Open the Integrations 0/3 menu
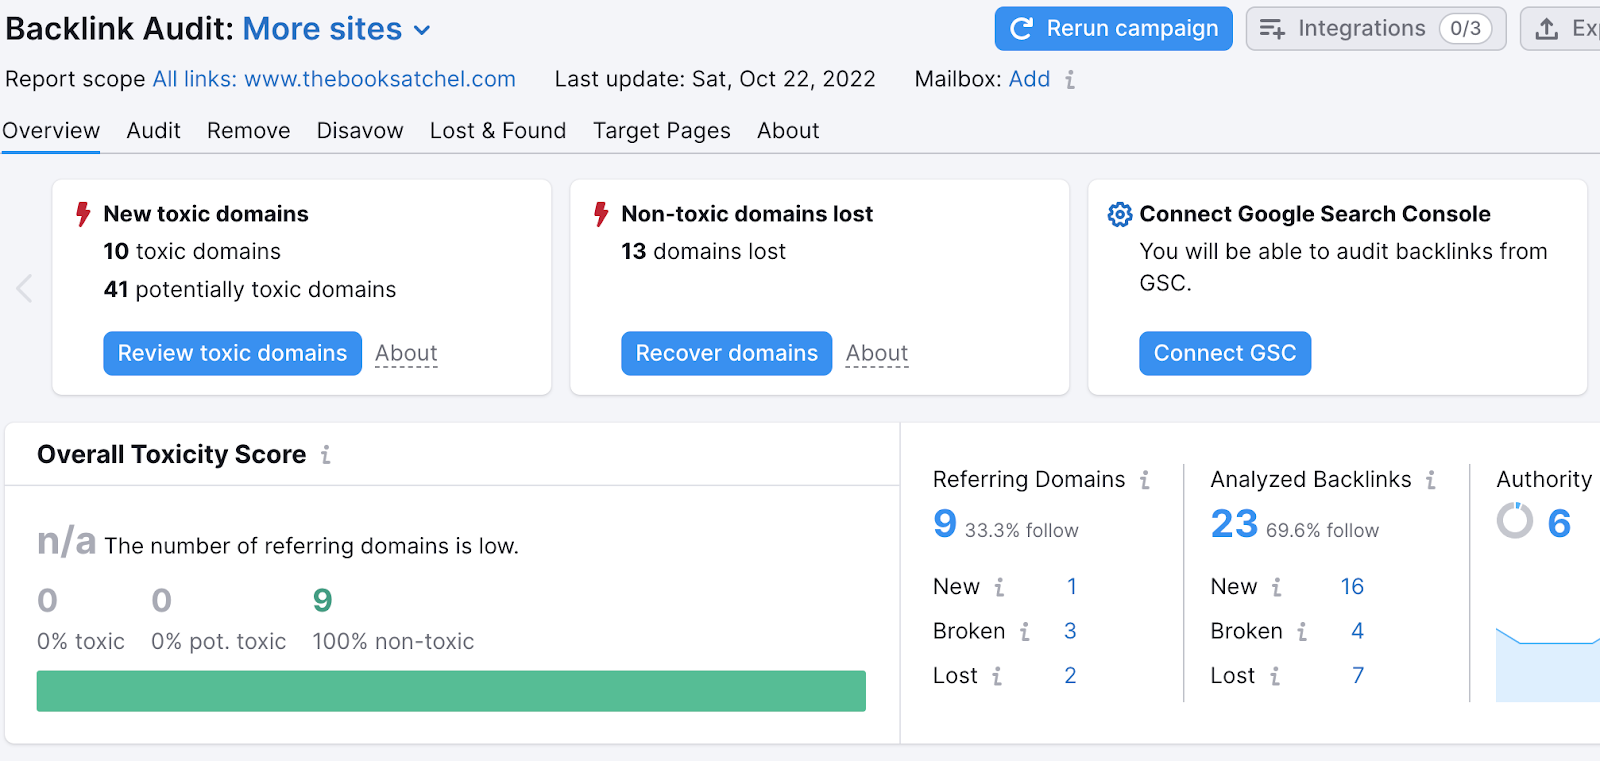 click(1375, 29)
